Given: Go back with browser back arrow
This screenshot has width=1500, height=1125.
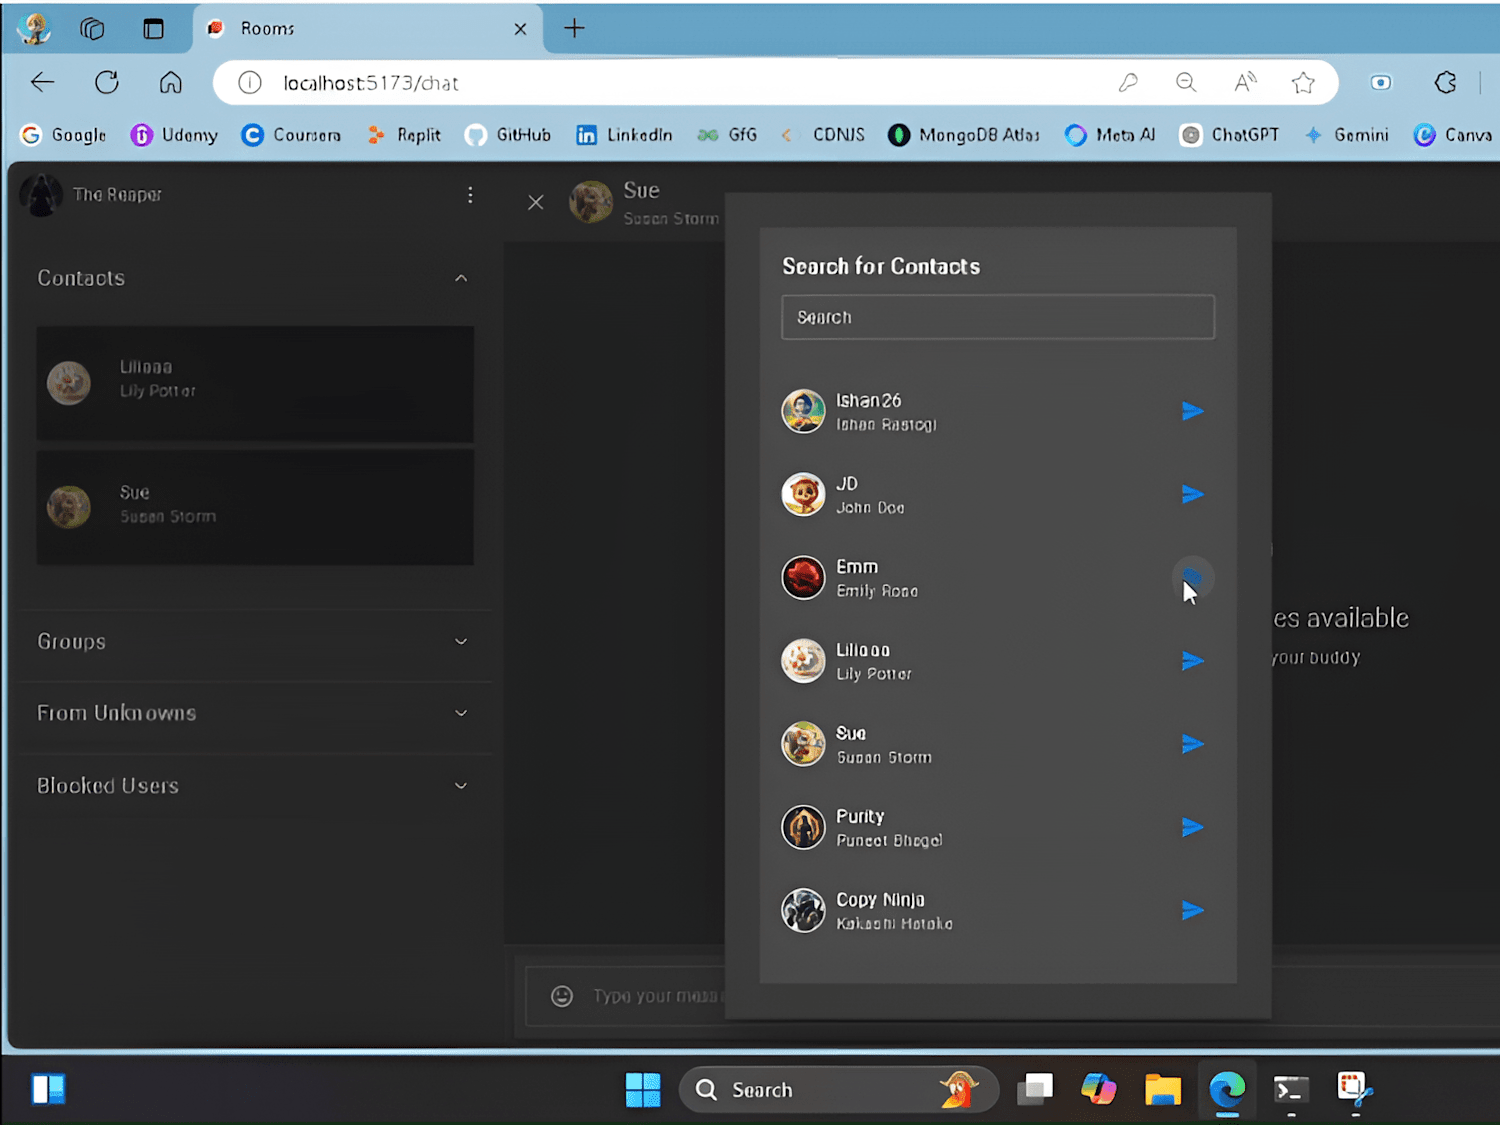Looking at the screenshot, I should (x=42, y=82).
